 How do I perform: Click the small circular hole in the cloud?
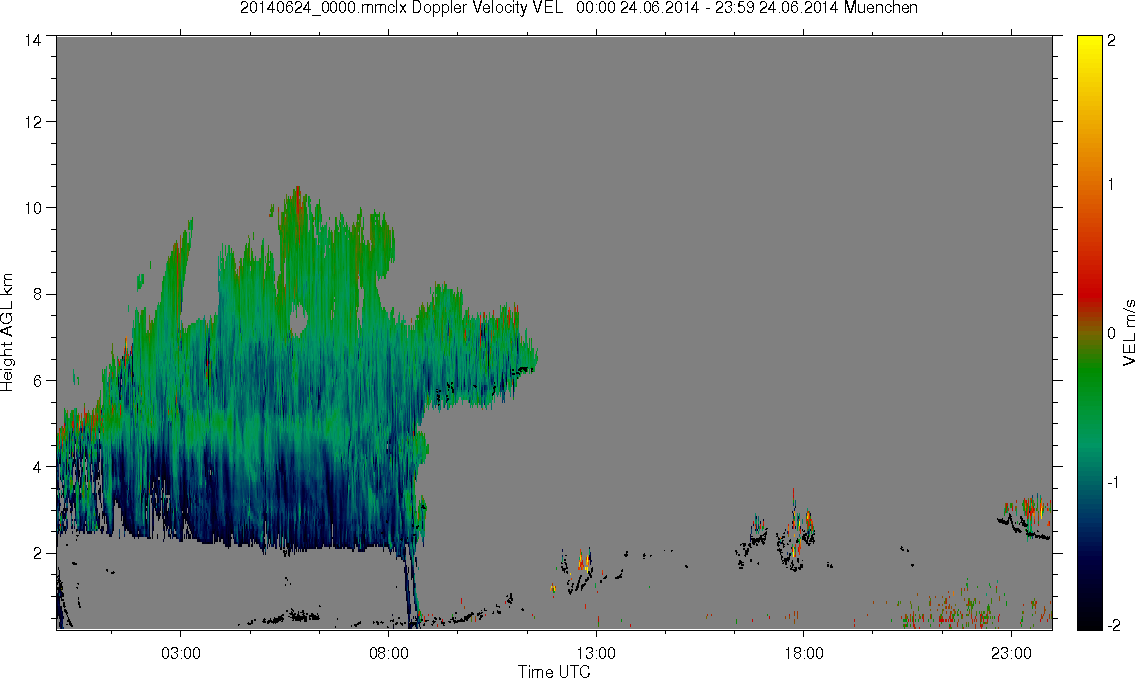[298, 319]
